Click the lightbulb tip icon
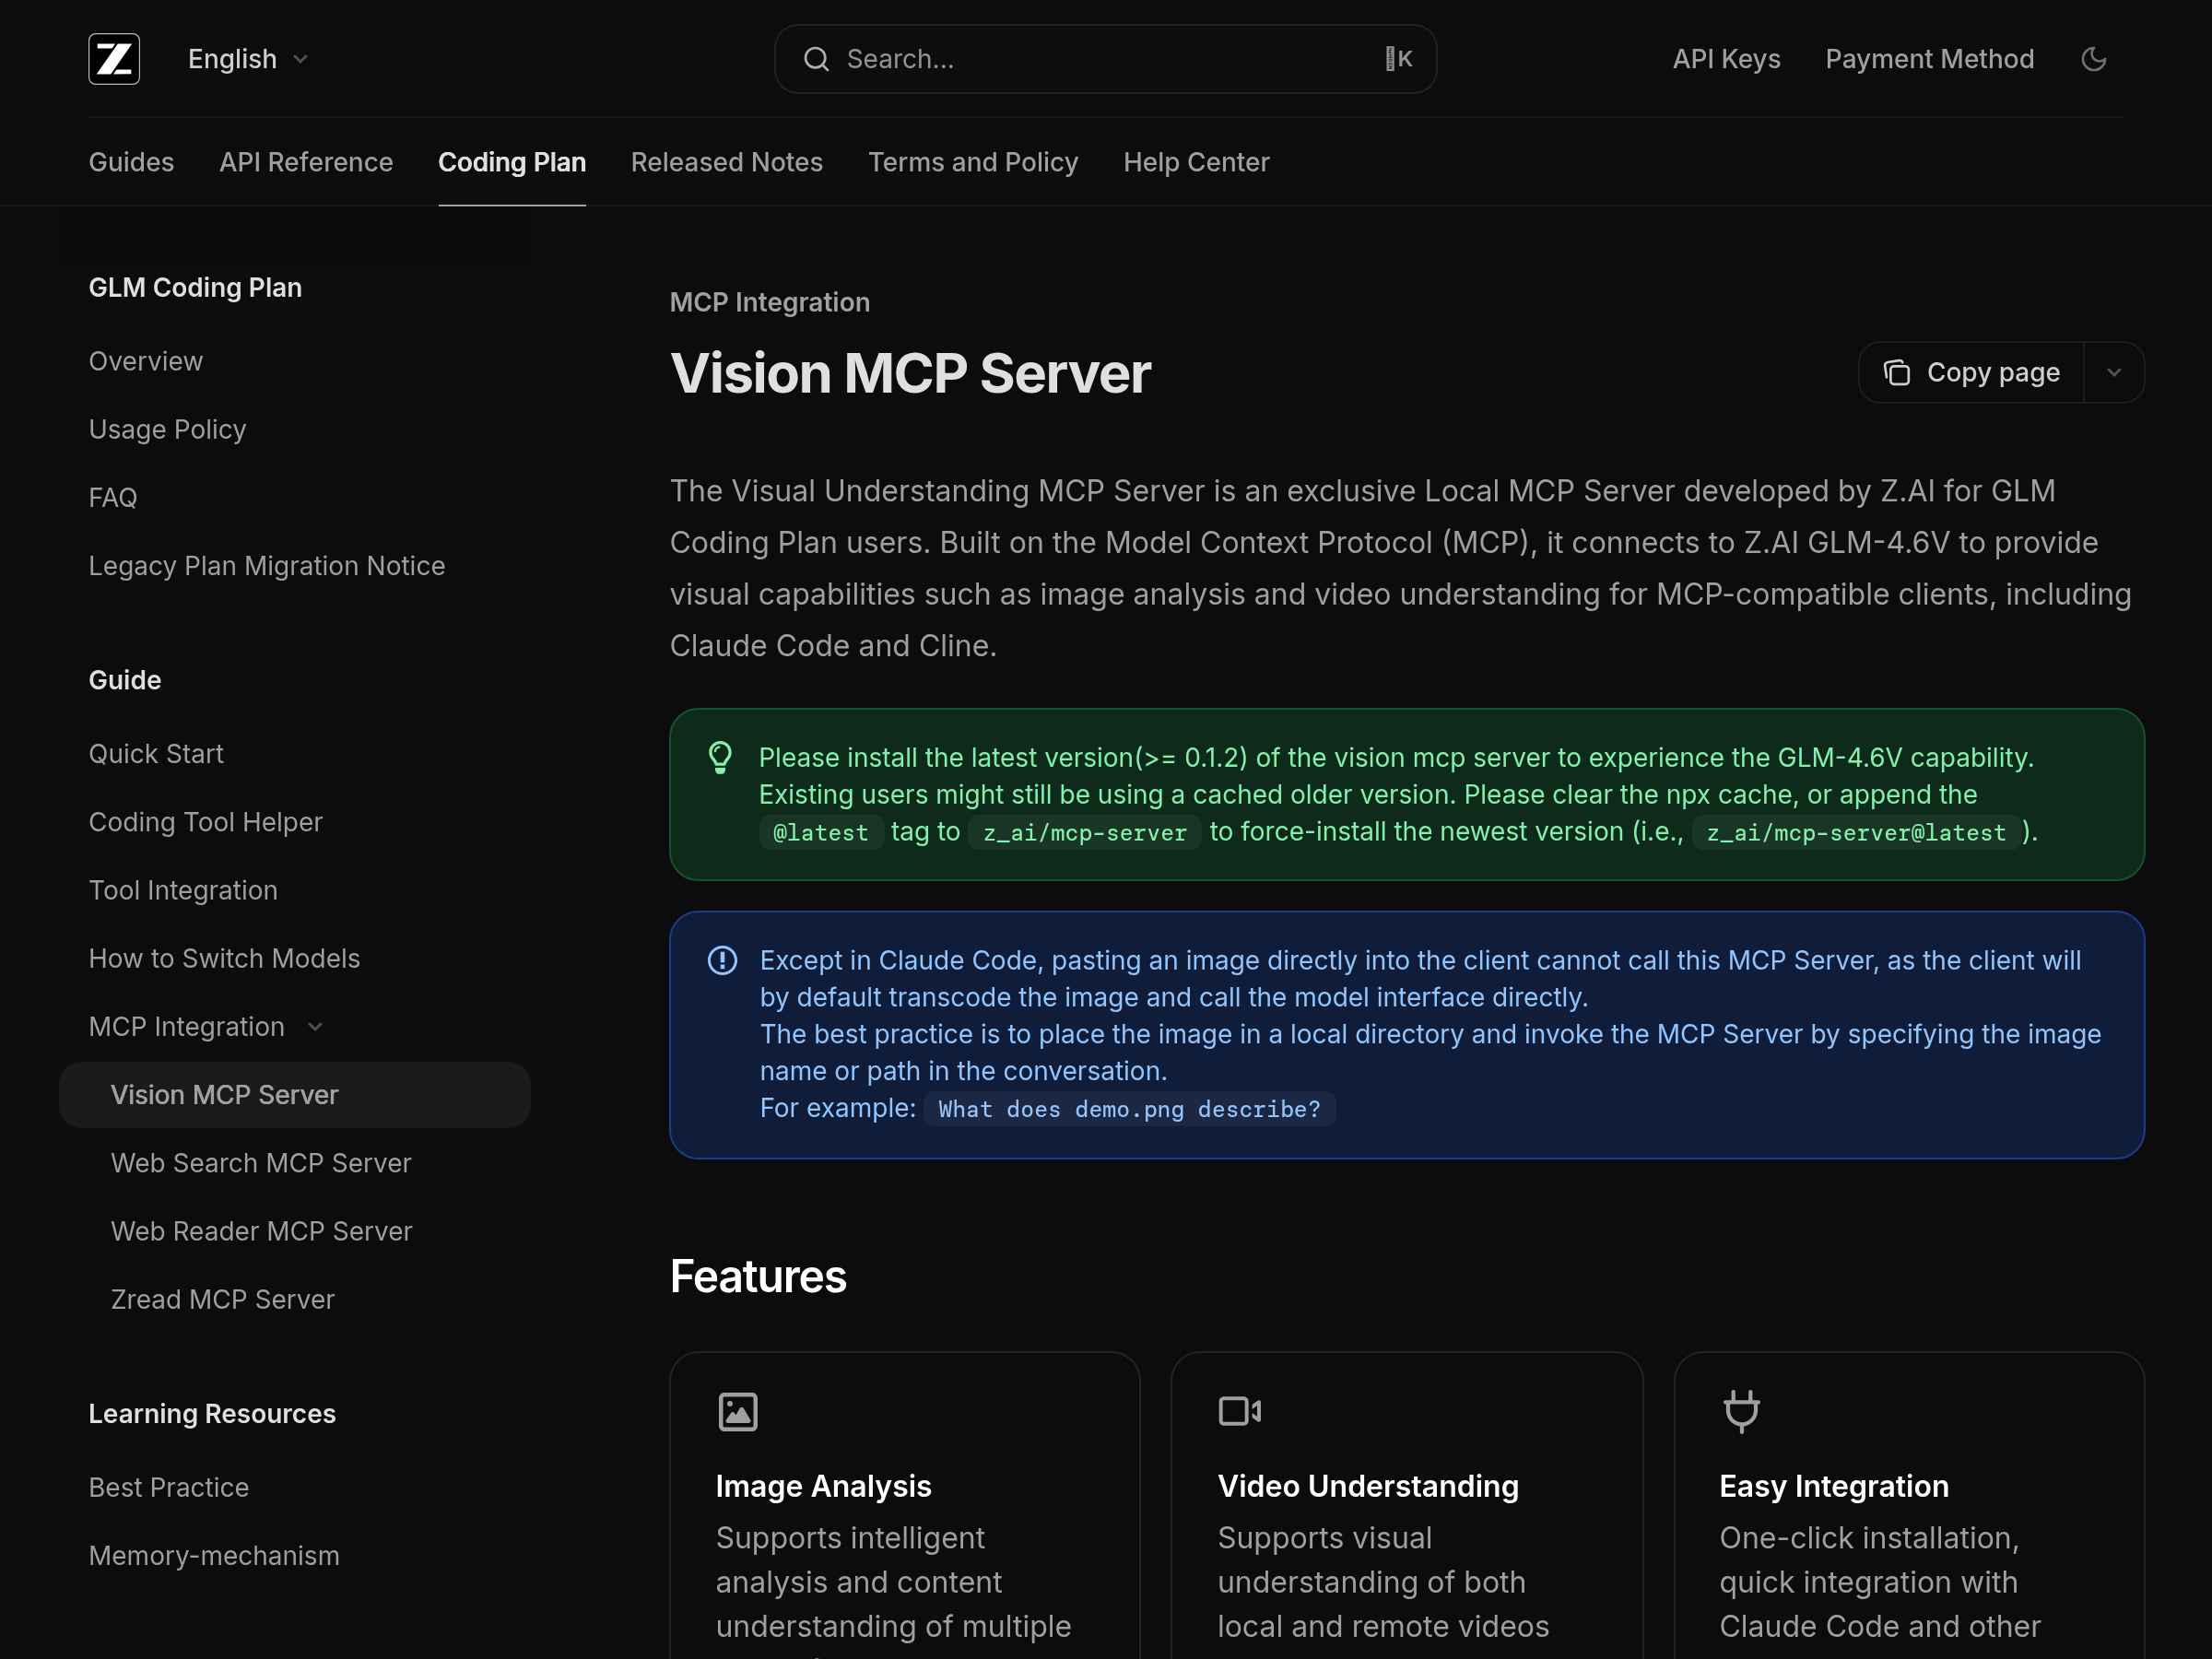The height and width of the screenshot is (1659, 2212). pyautogui.click(x=720, y=758)
